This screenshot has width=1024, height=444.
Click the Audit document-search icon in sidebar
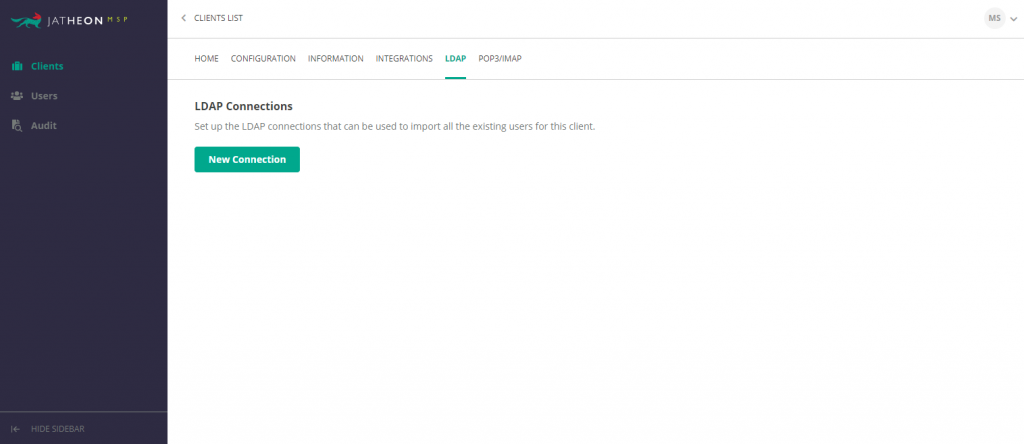click(x=18, y=125)
